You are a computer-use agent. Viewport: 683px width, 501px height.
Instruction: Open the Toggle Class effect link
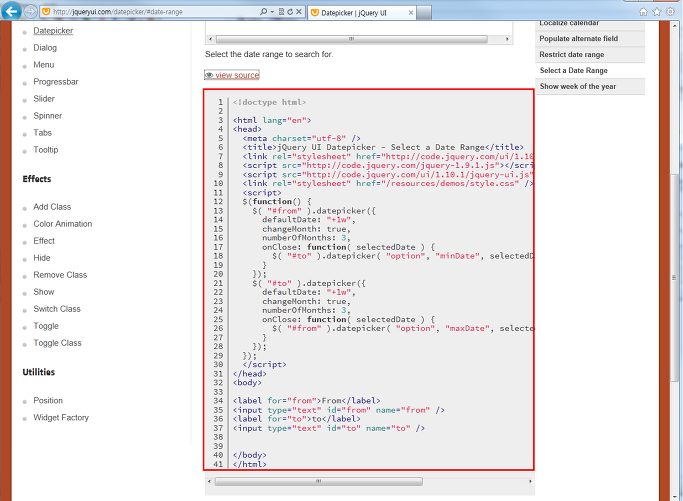click(x=57, y=343)
